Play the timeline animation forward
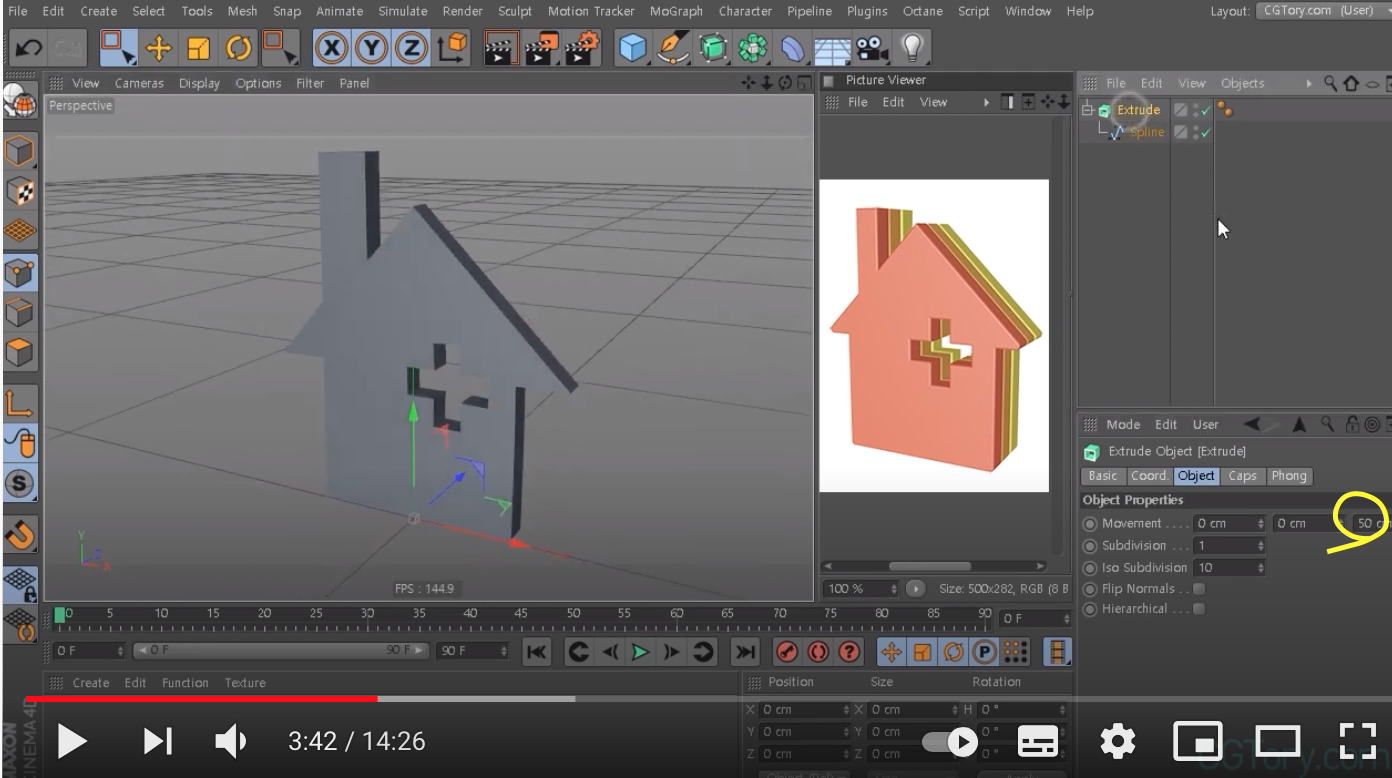 (640, 652)
